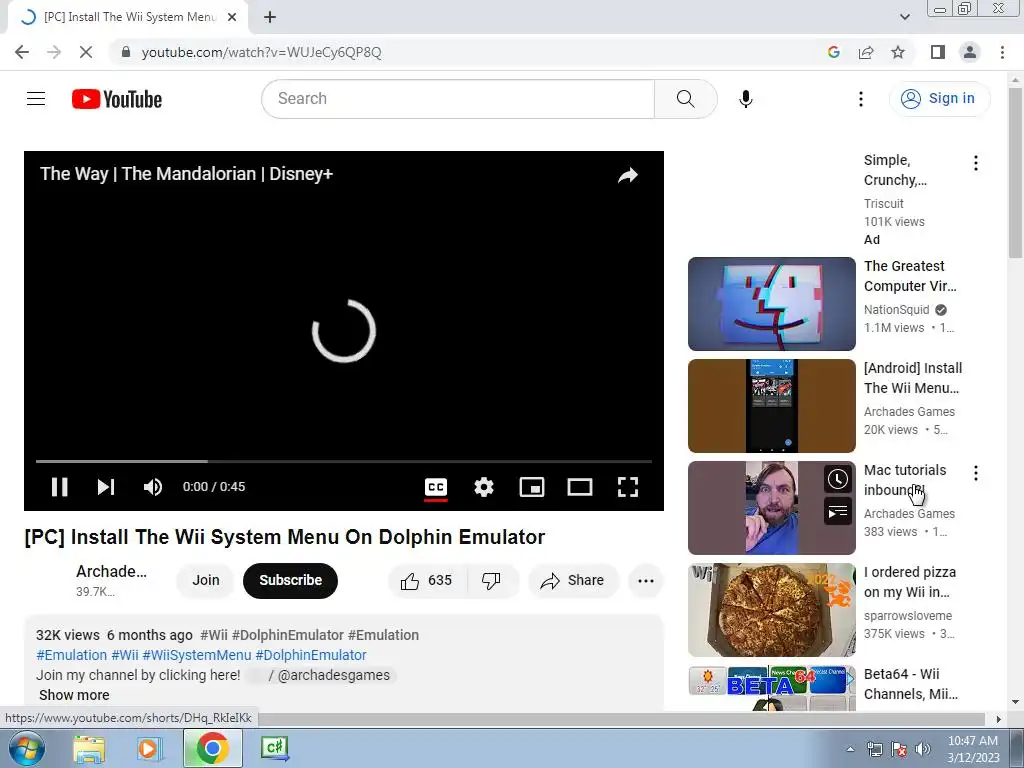Open the first #Emulation blue hashtag
This screenshot has height=768, width=1024.
pyautogui.click(x=71, y=655)
